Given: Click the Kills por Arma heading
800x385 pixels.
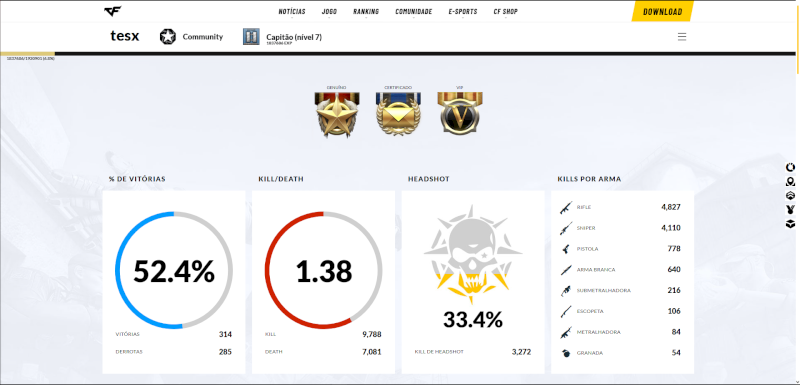Looking at the screenshot, I should click(x=589, y=179).
